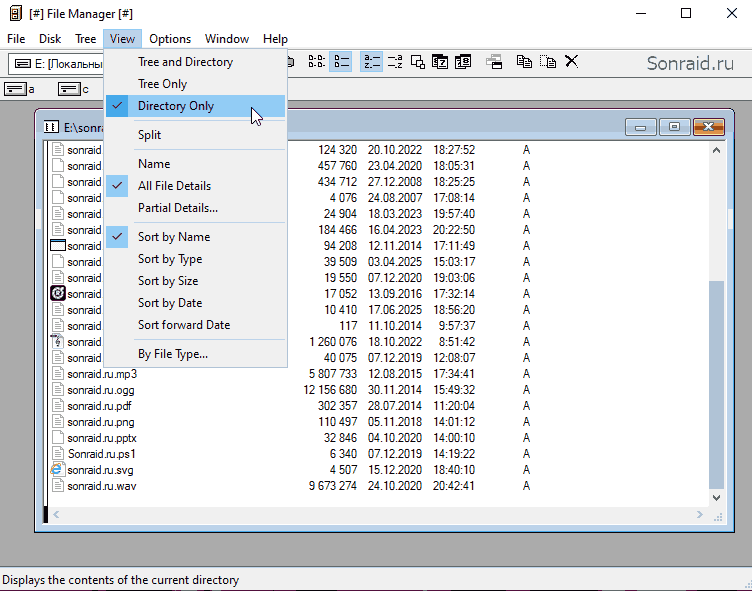752x591 pixels.
Task: Open the Disk menu
Action: click(50, 39)
